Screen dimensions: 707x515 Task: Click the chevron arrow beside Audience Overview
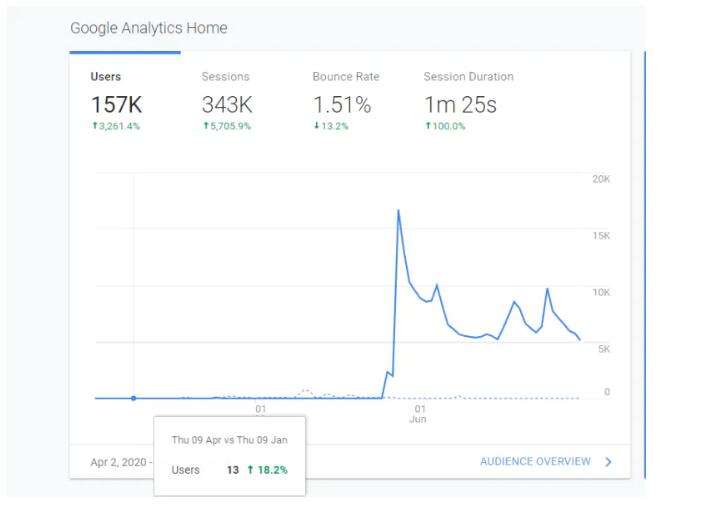(x=608, y=462)
